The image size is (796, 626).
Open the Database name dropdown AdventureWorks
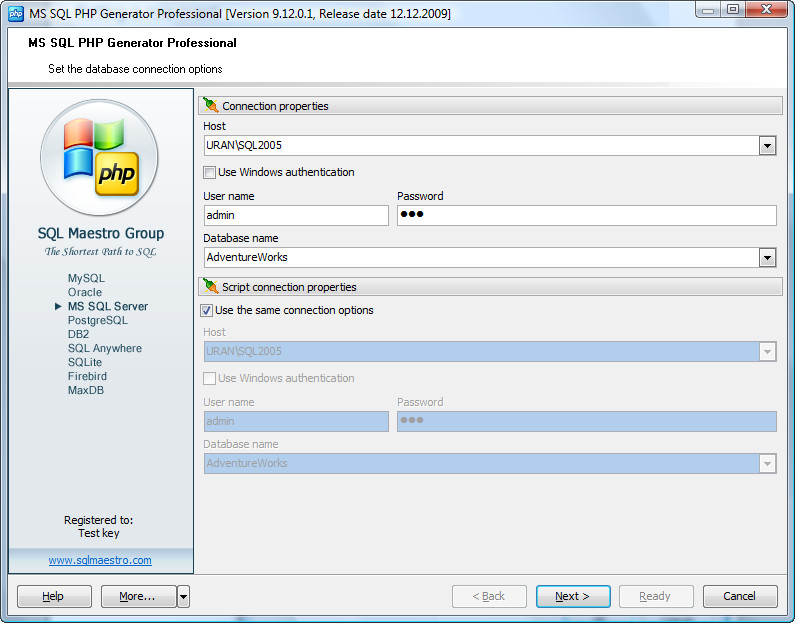pyautogui.click(x=767, y=258)
